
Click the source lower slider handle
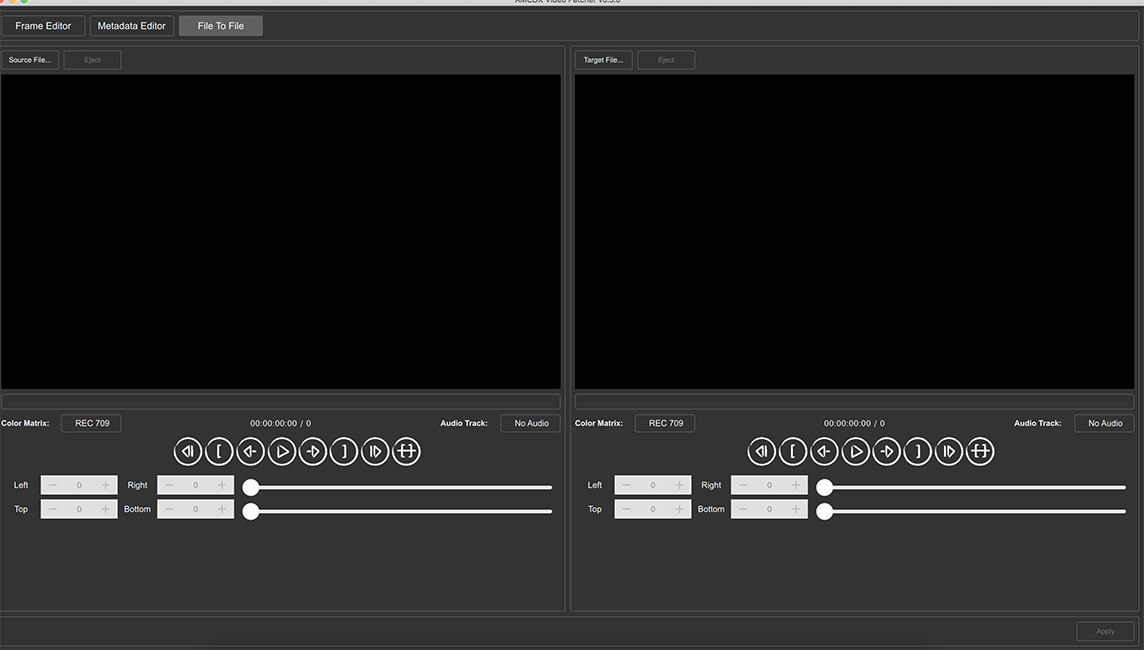[x=251, y=511]
